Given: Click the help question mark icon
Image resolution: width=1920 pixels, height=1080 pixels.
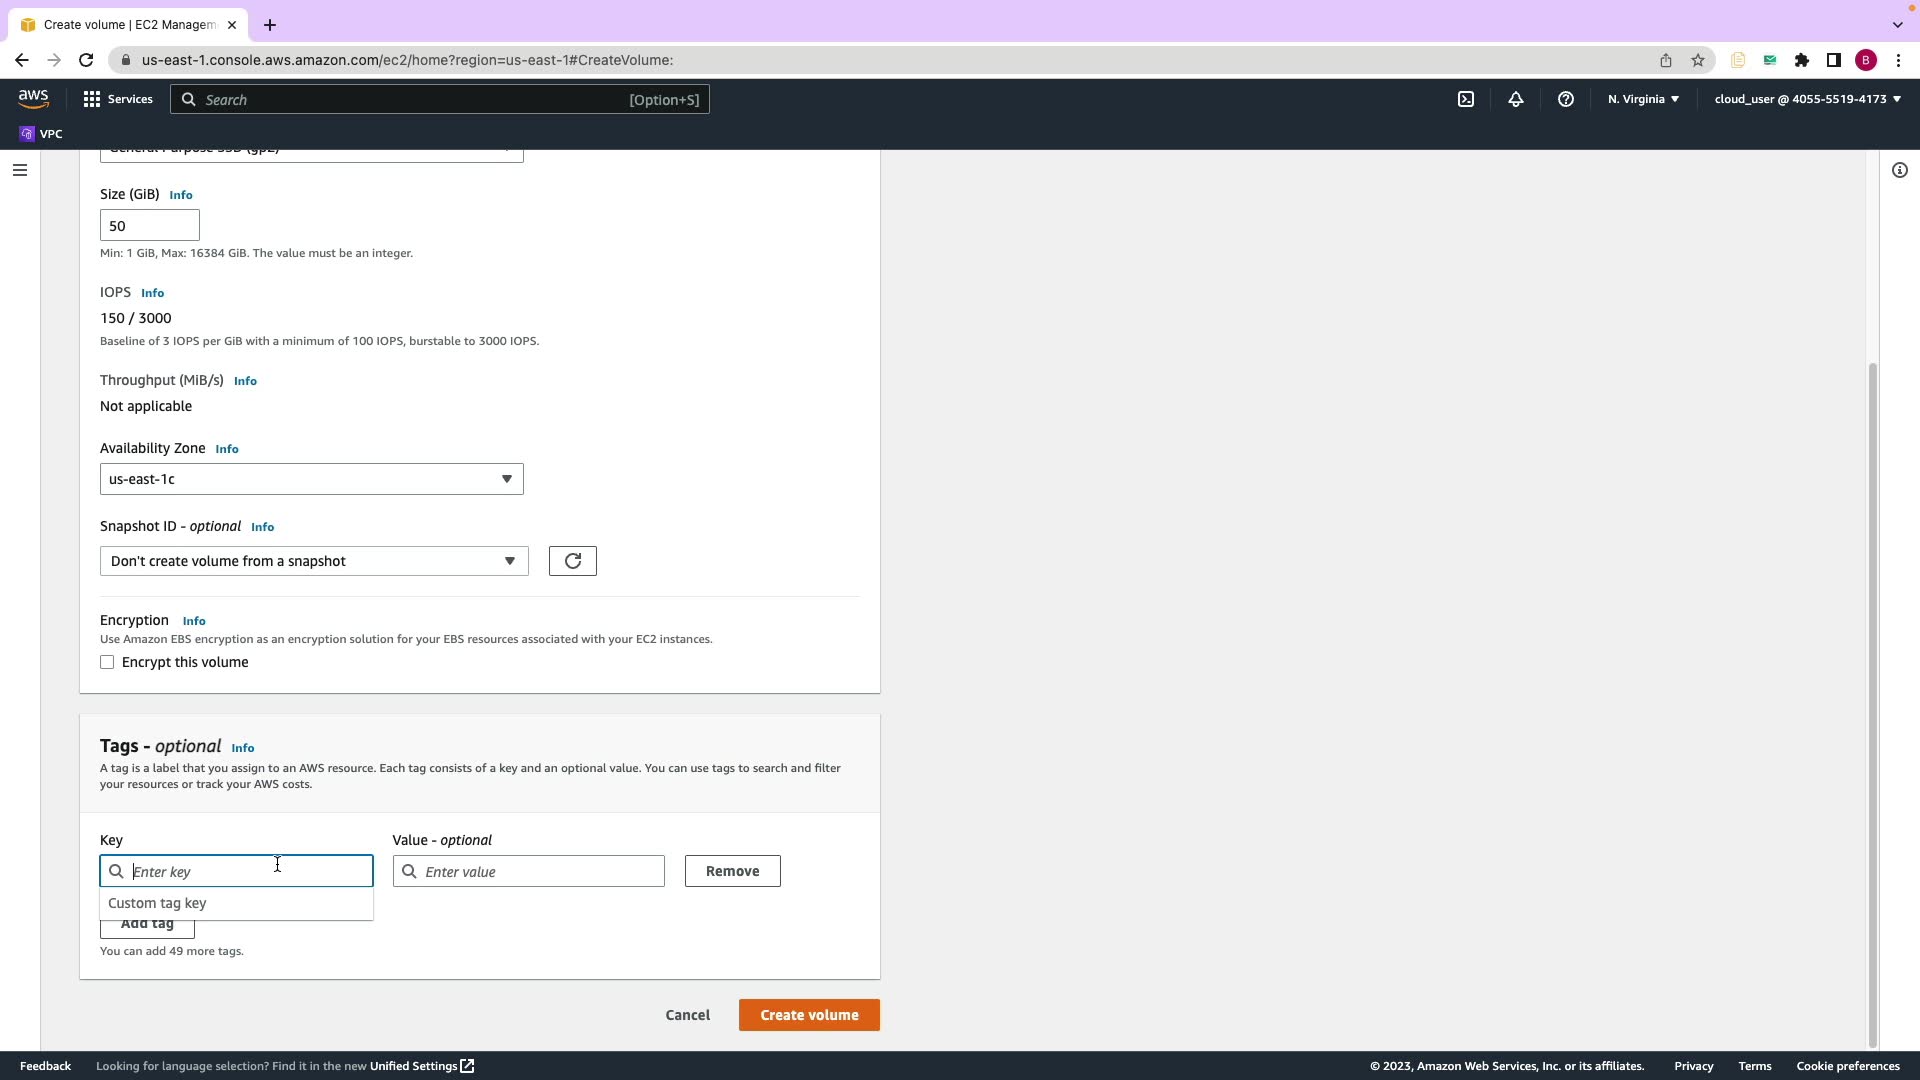Looking at the screenshot, I should (x=1565, y=99).
